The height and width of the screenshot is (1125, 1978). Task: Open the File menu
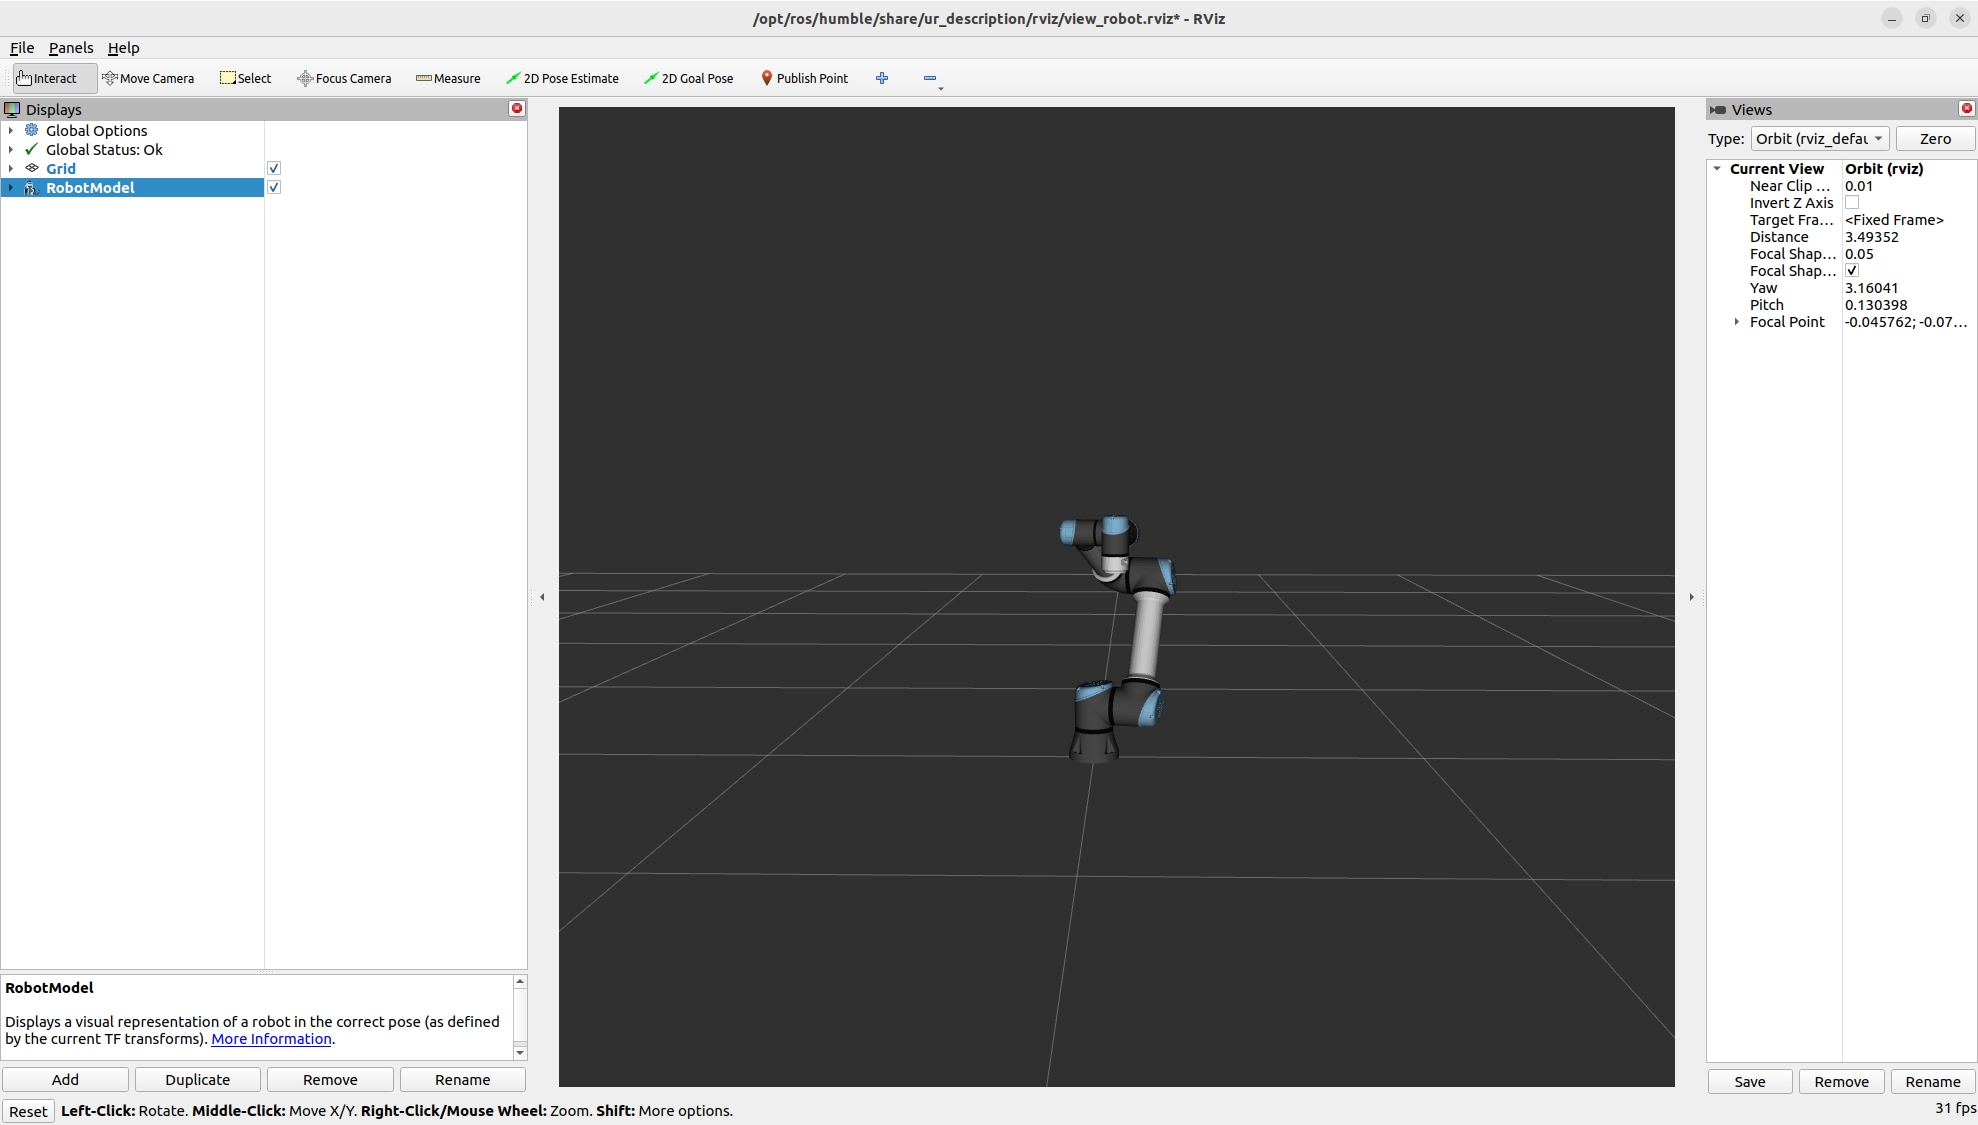point(22,48)
